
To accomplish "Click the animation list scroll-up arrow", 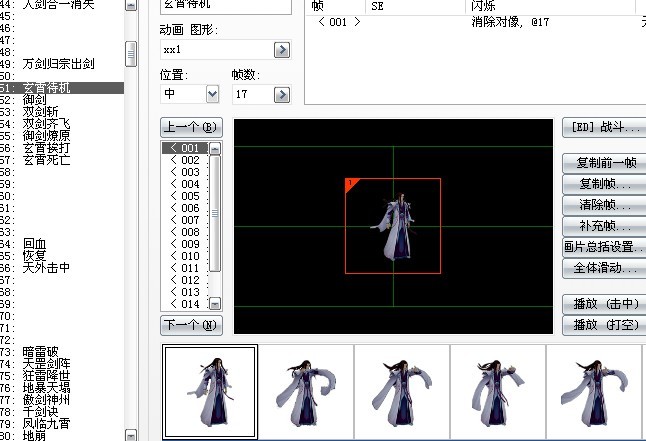I will click(131, 5).
